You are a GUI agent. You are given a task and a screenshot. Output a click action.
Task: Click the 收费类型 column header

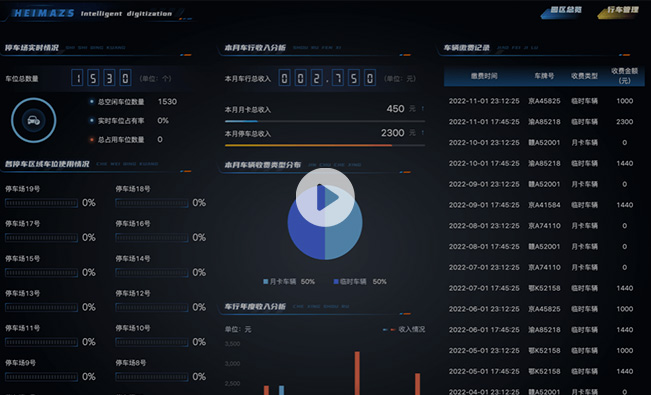click(x=584, y=76)
